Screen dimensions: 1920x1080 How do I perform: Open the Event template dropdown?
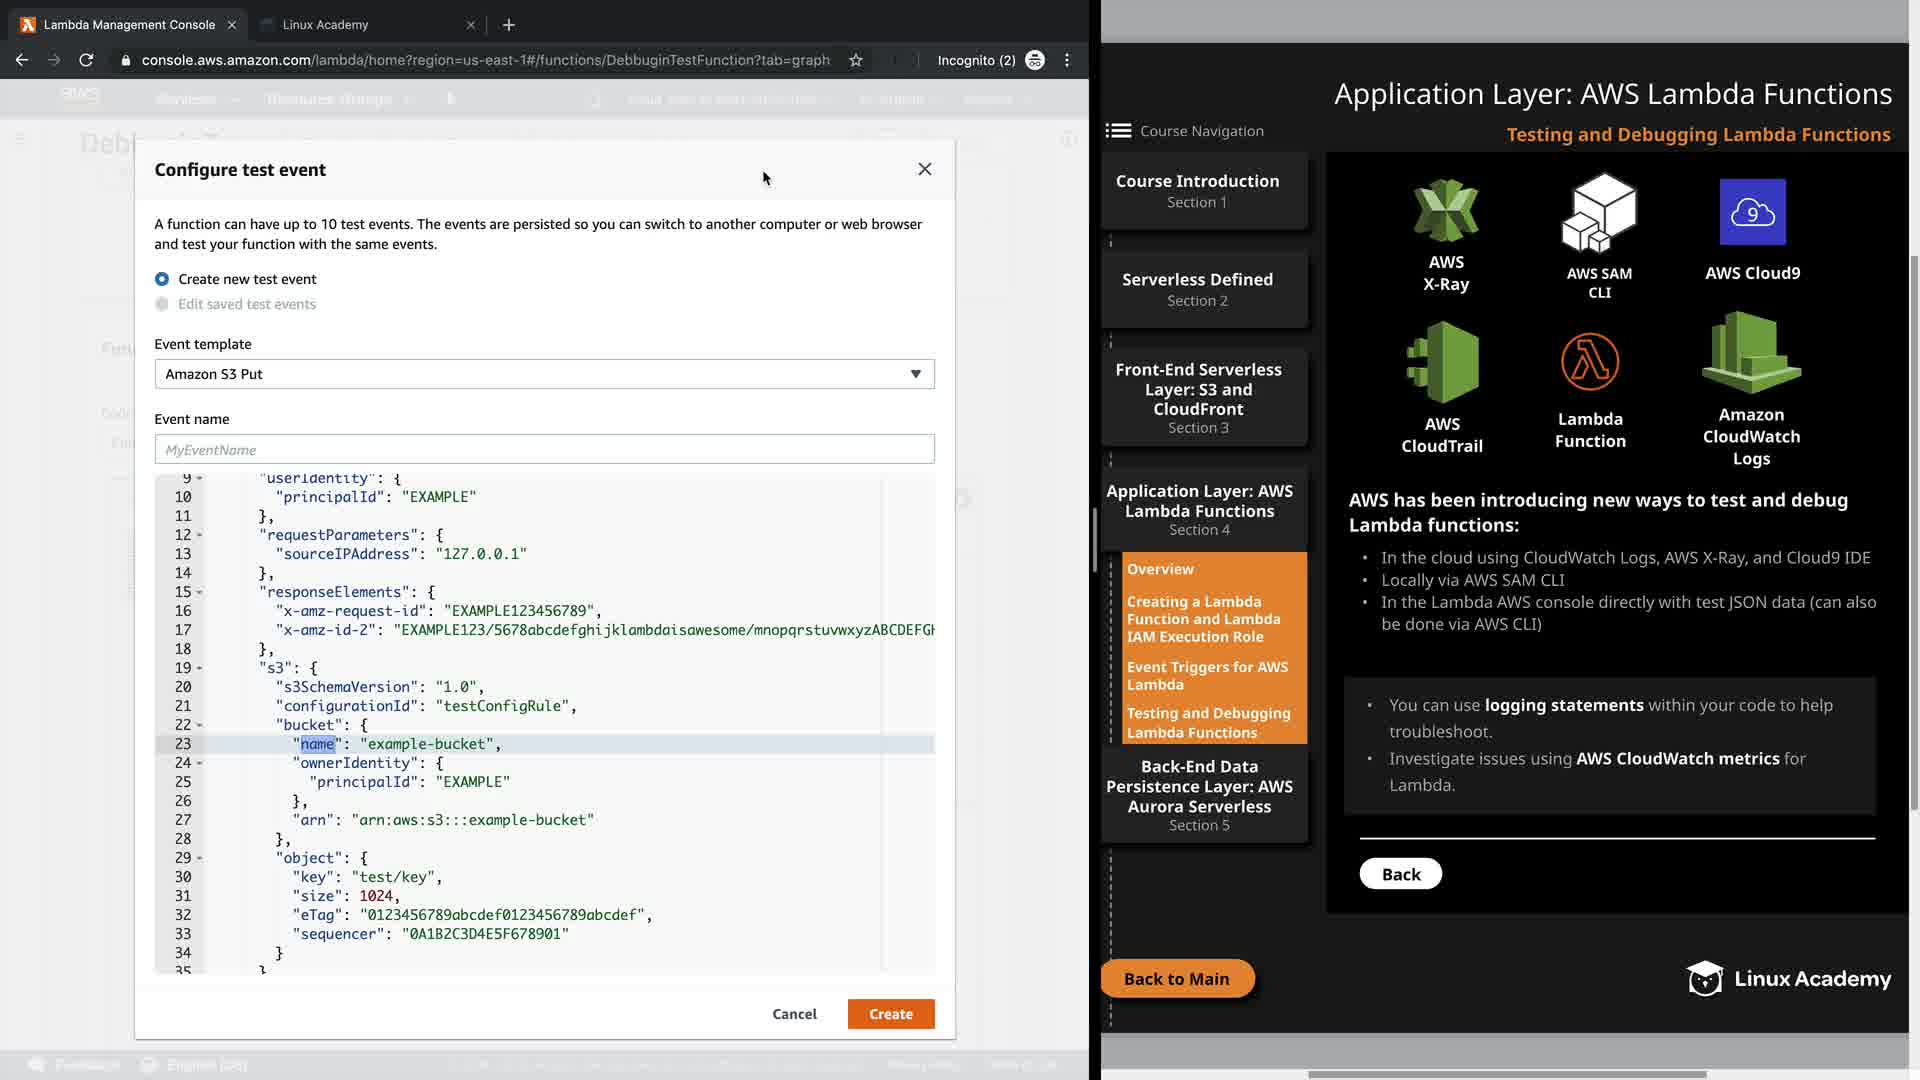point(544,374)
